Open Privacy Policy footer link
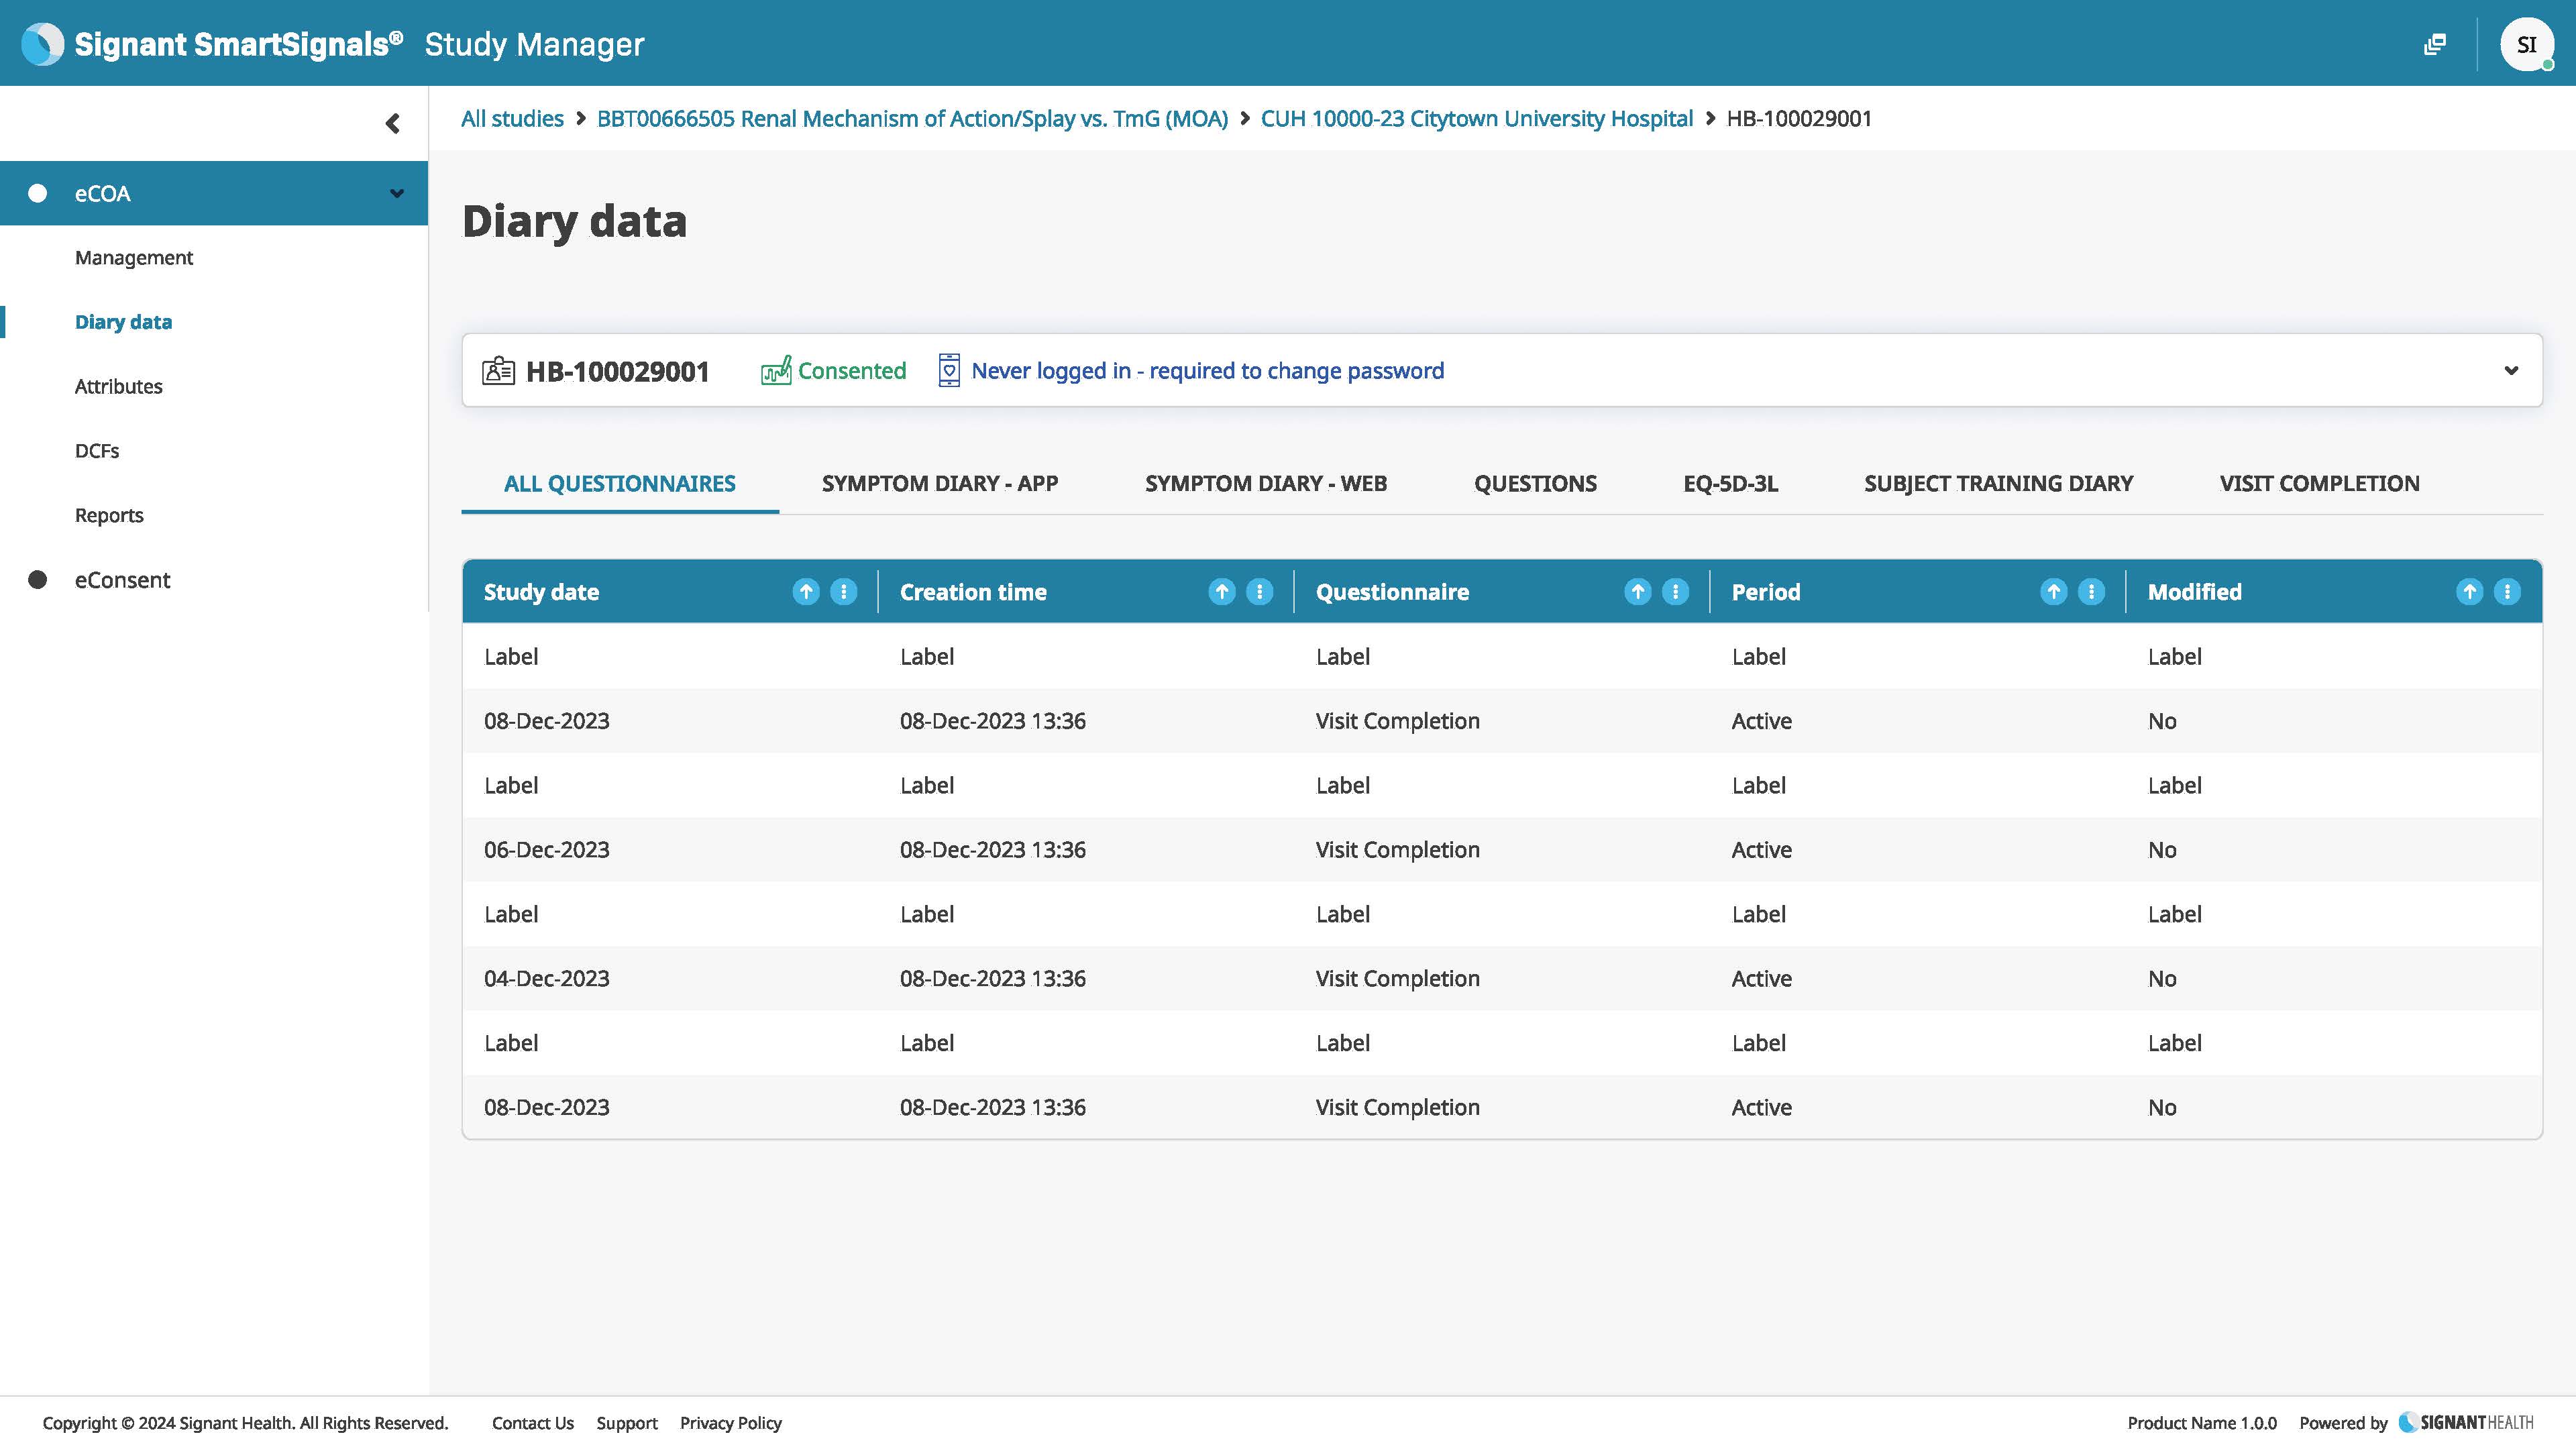The width and height of the screenshot is (2576, 1449). tap(731, 1423)
